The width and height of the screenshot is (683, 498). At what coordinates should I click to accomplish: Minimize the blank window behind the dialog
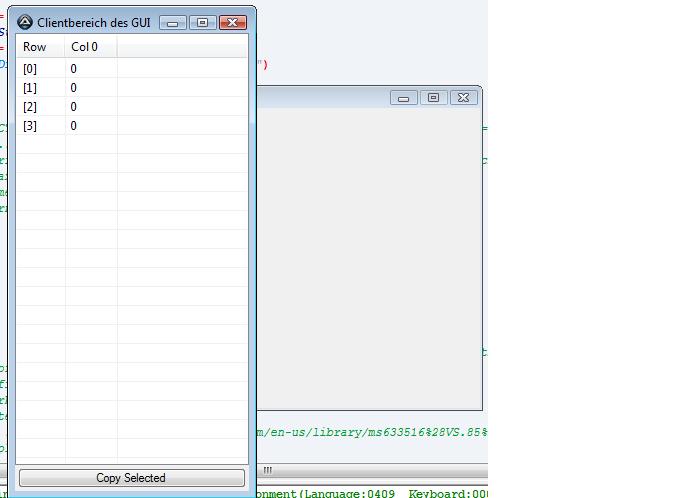(404, 98)
